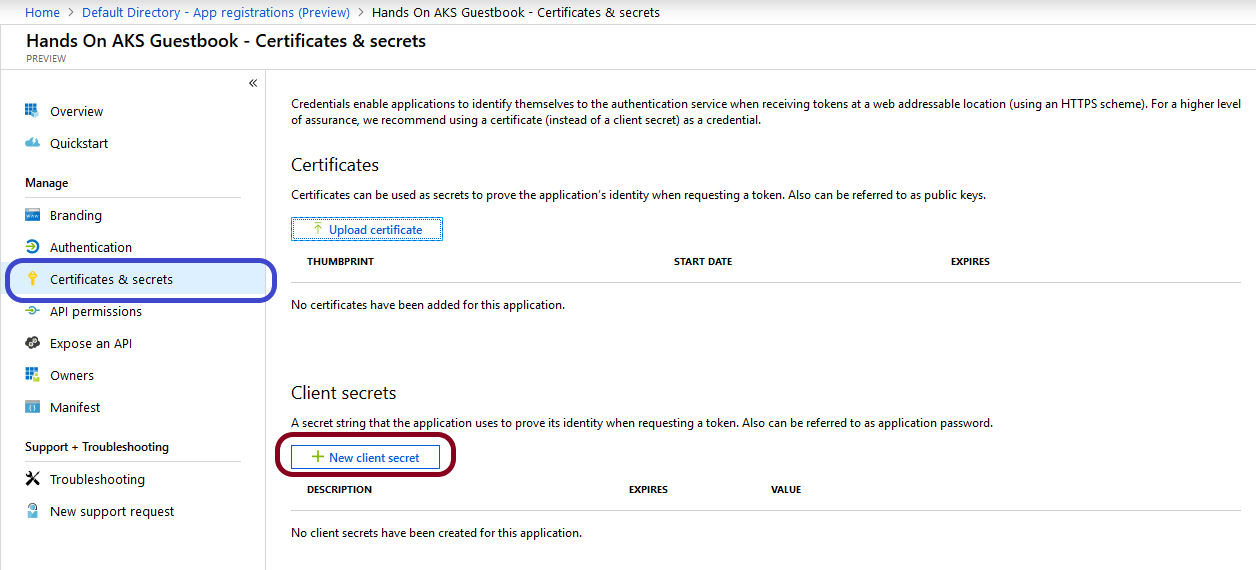The height and width of the screenshot is (570, 1256).
Task: Click the Certificates section heading
Action: 335,165
